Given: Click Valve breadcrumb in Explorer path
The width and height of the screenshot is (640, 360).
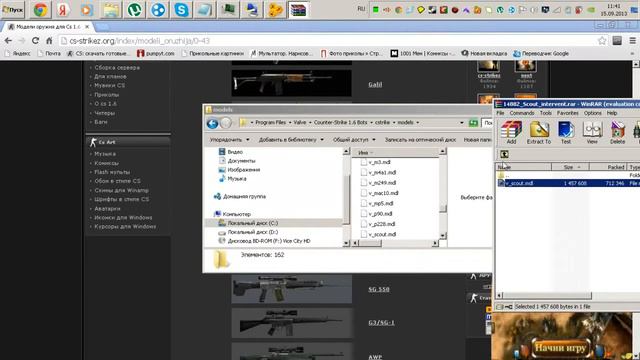Looking at the screenshot, I should point(300,122).
